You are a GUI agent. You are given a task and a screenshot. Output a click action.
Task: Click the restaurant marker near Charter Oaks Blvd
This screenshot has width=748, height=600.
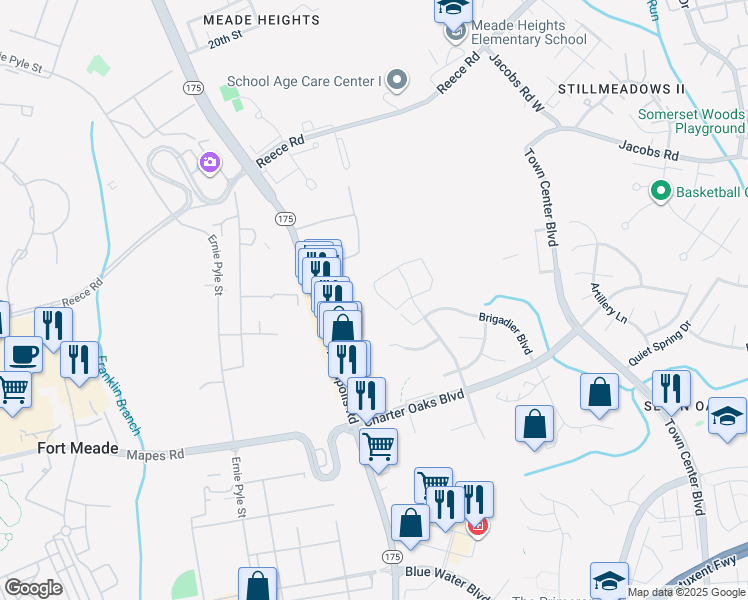(x=366, y=399)
